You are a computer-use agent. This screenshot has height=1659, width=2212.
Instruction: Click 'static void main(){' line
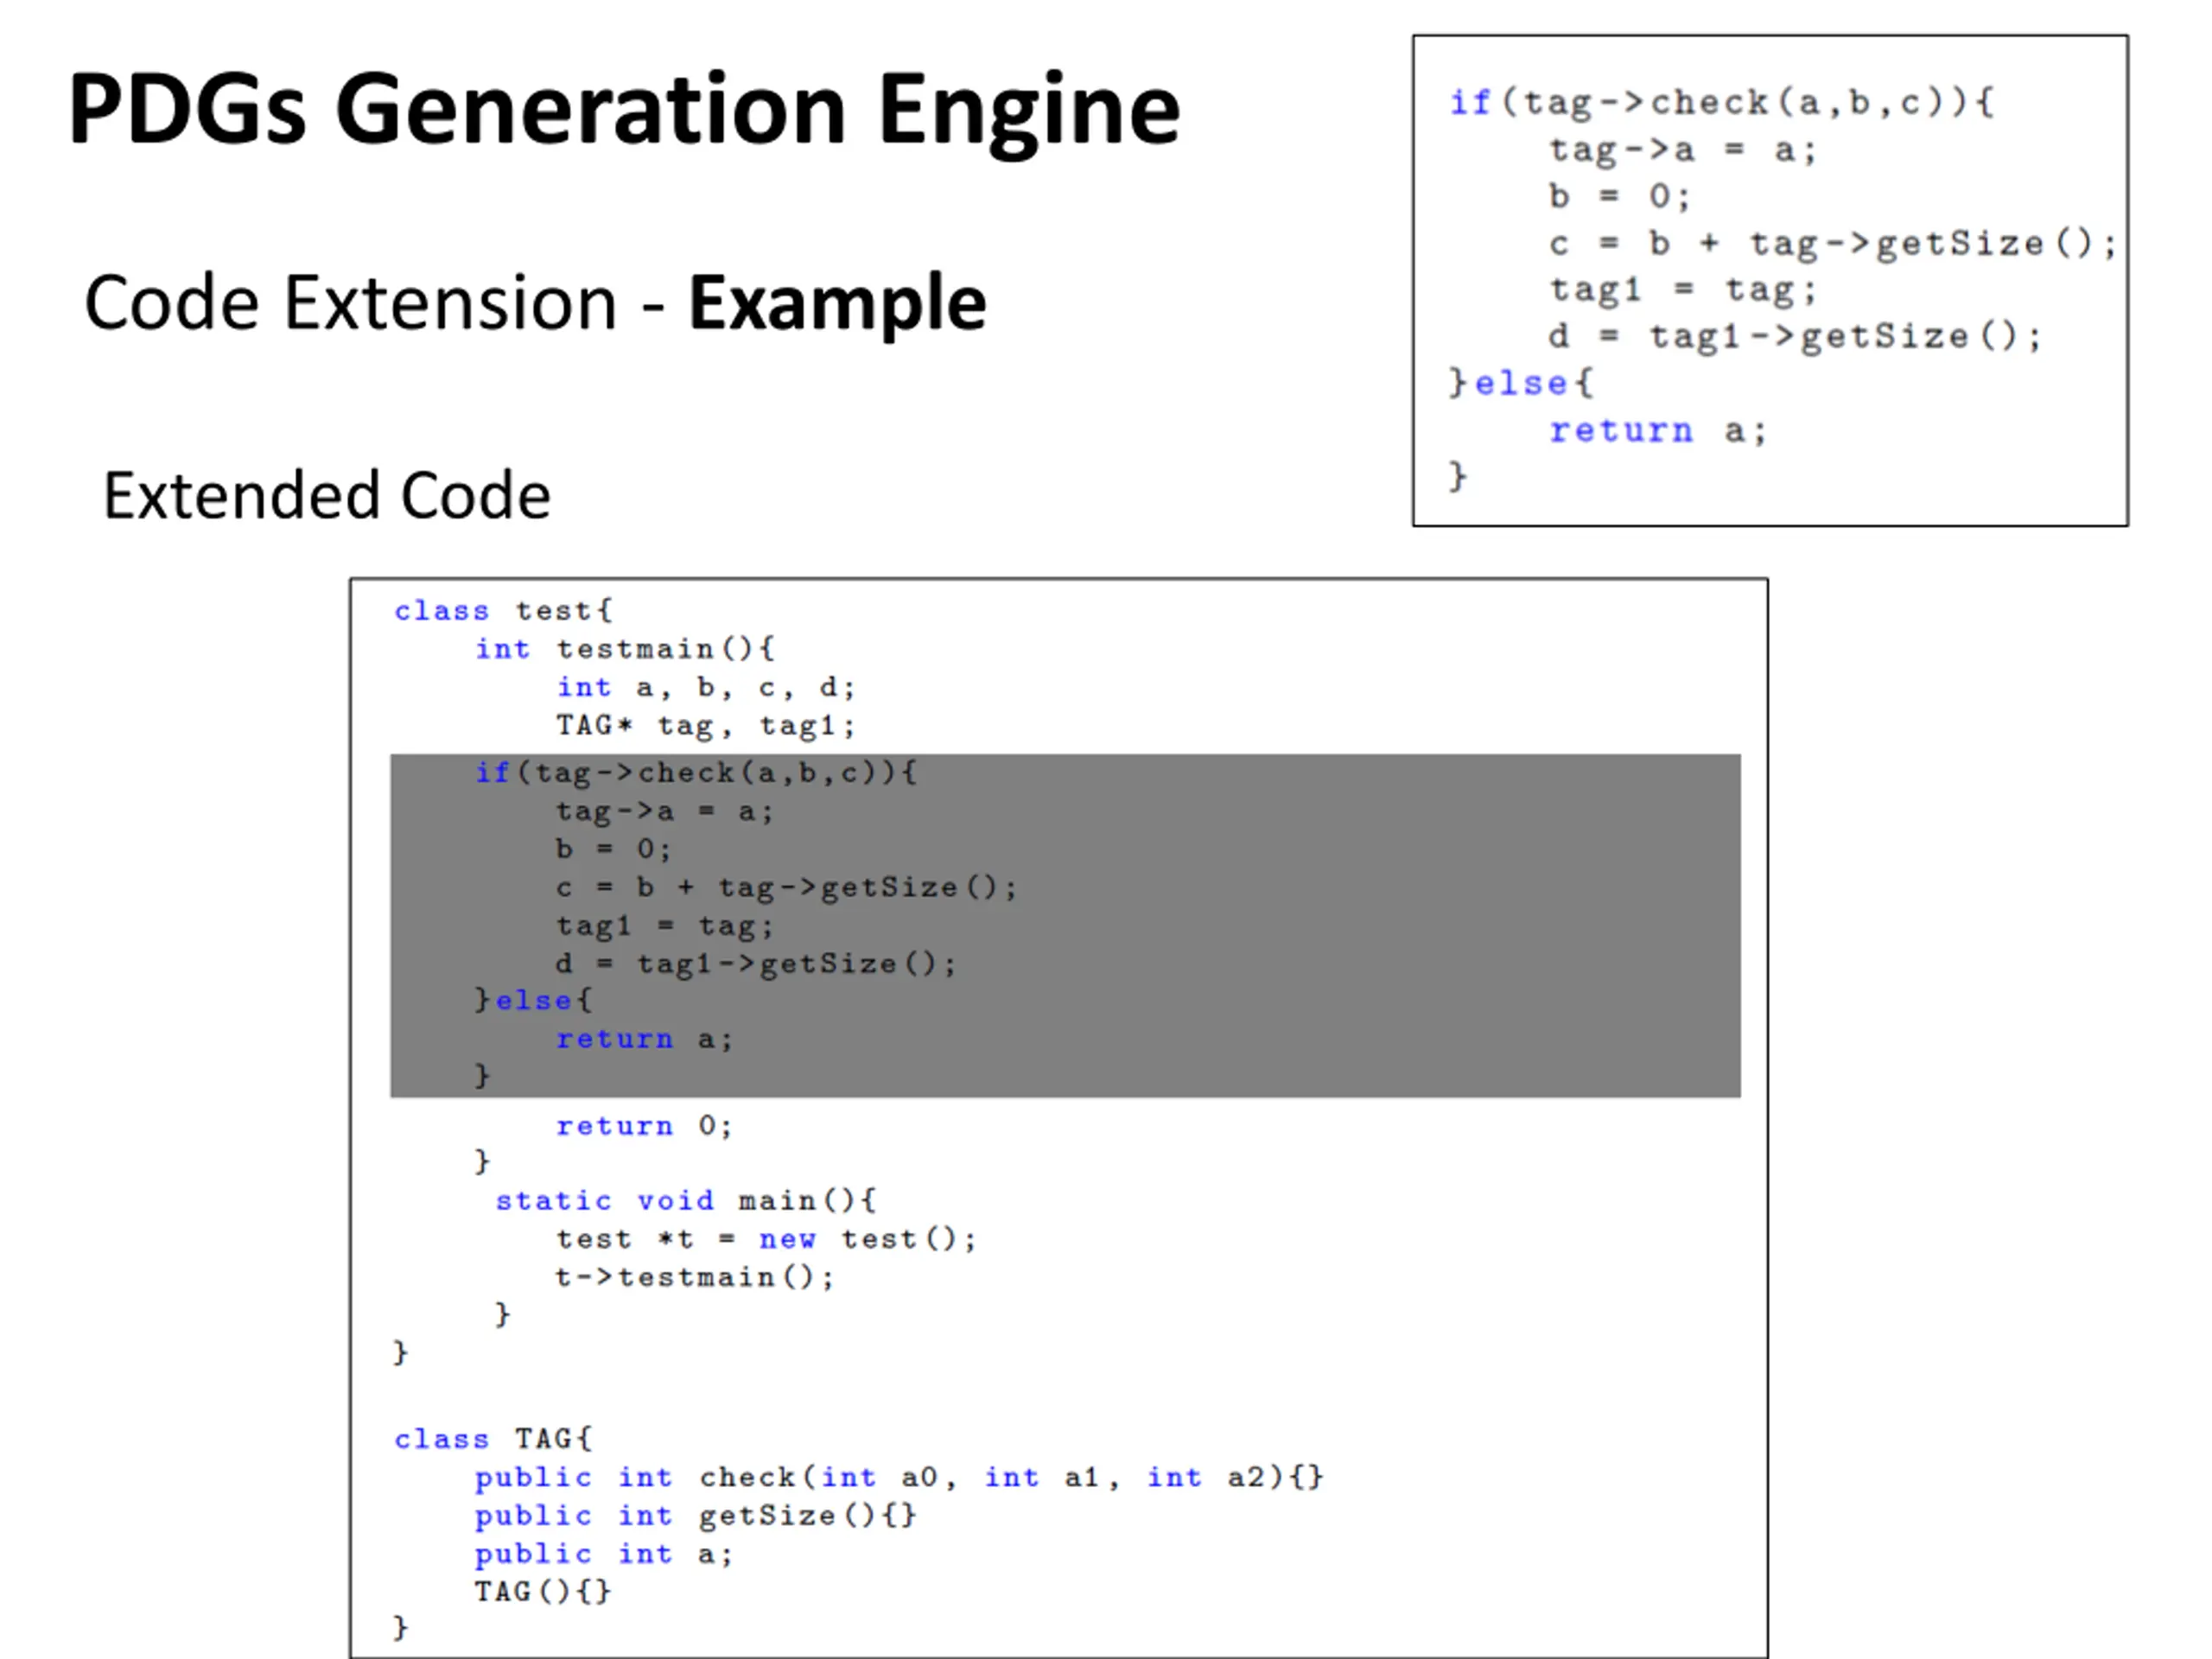[x=685, y=1200]
